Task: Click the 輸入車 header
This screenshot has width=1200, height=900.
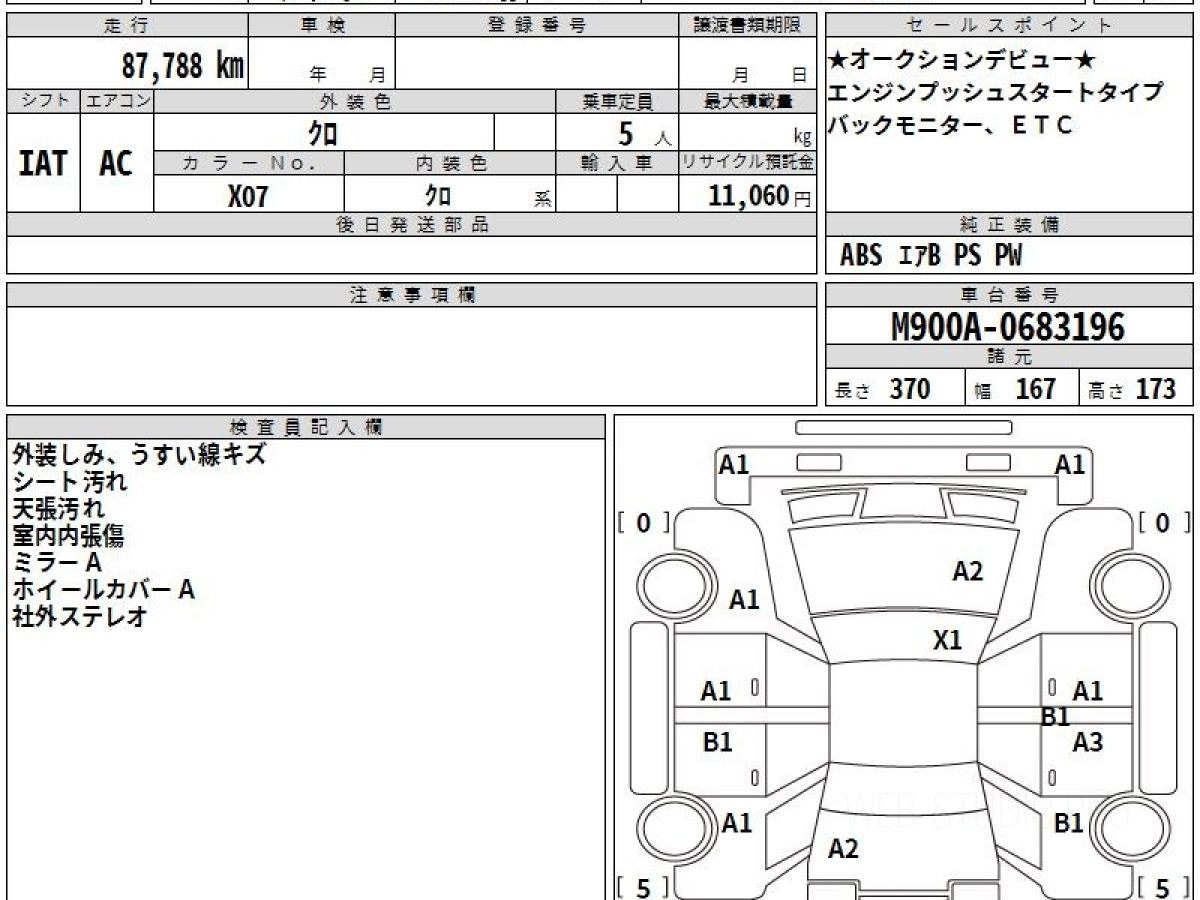Action: [617, 163]
